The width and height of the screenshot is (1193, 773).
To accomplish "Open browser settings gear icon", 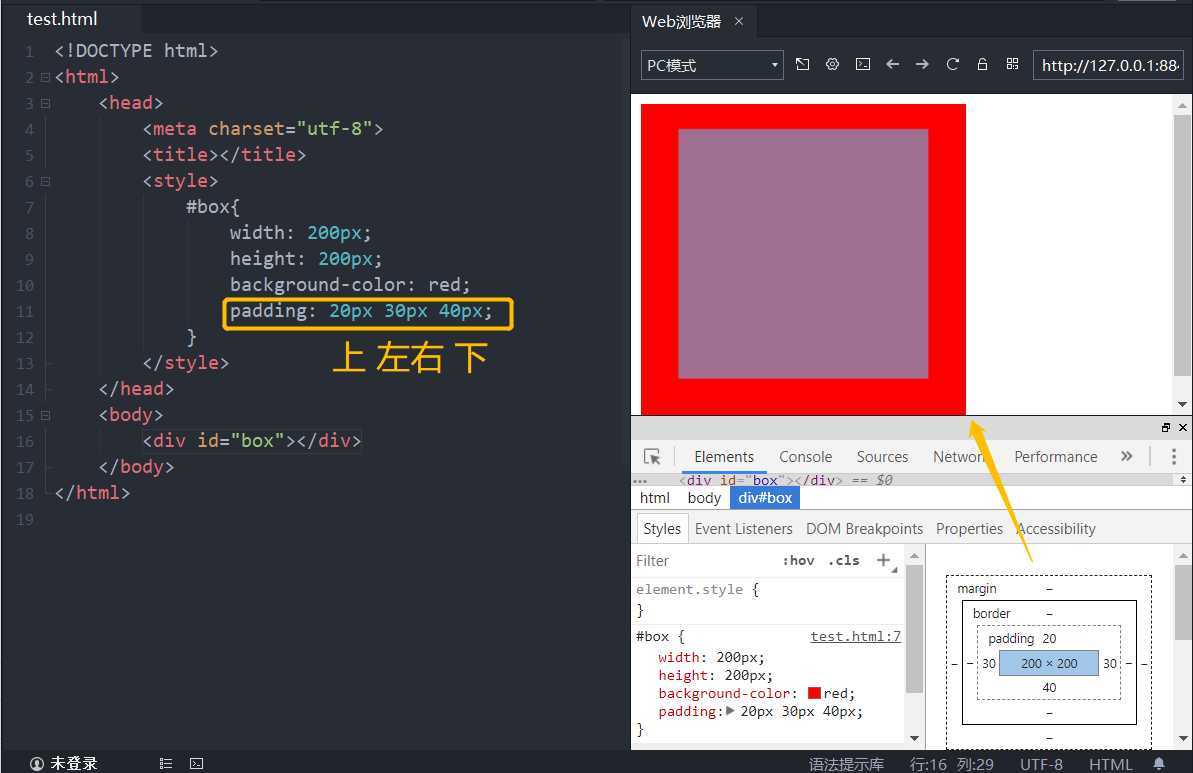I will click(x=832, y=65).
